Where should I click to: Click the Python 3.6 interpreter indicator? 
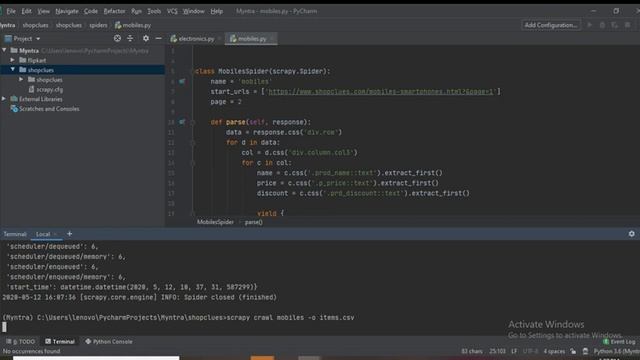[617, 351]
